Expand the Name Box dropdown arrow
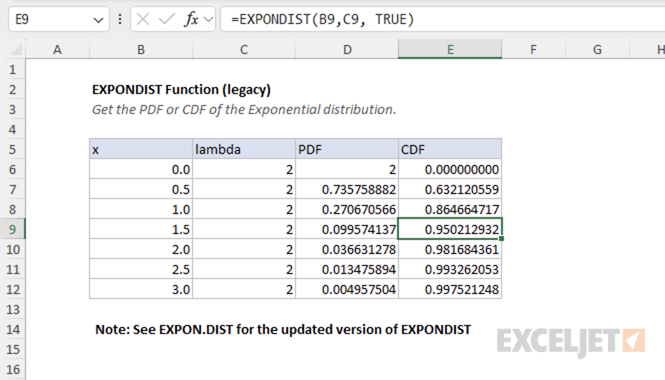The height and width of the screenshot is (380, 665). [x=98, y=20]
